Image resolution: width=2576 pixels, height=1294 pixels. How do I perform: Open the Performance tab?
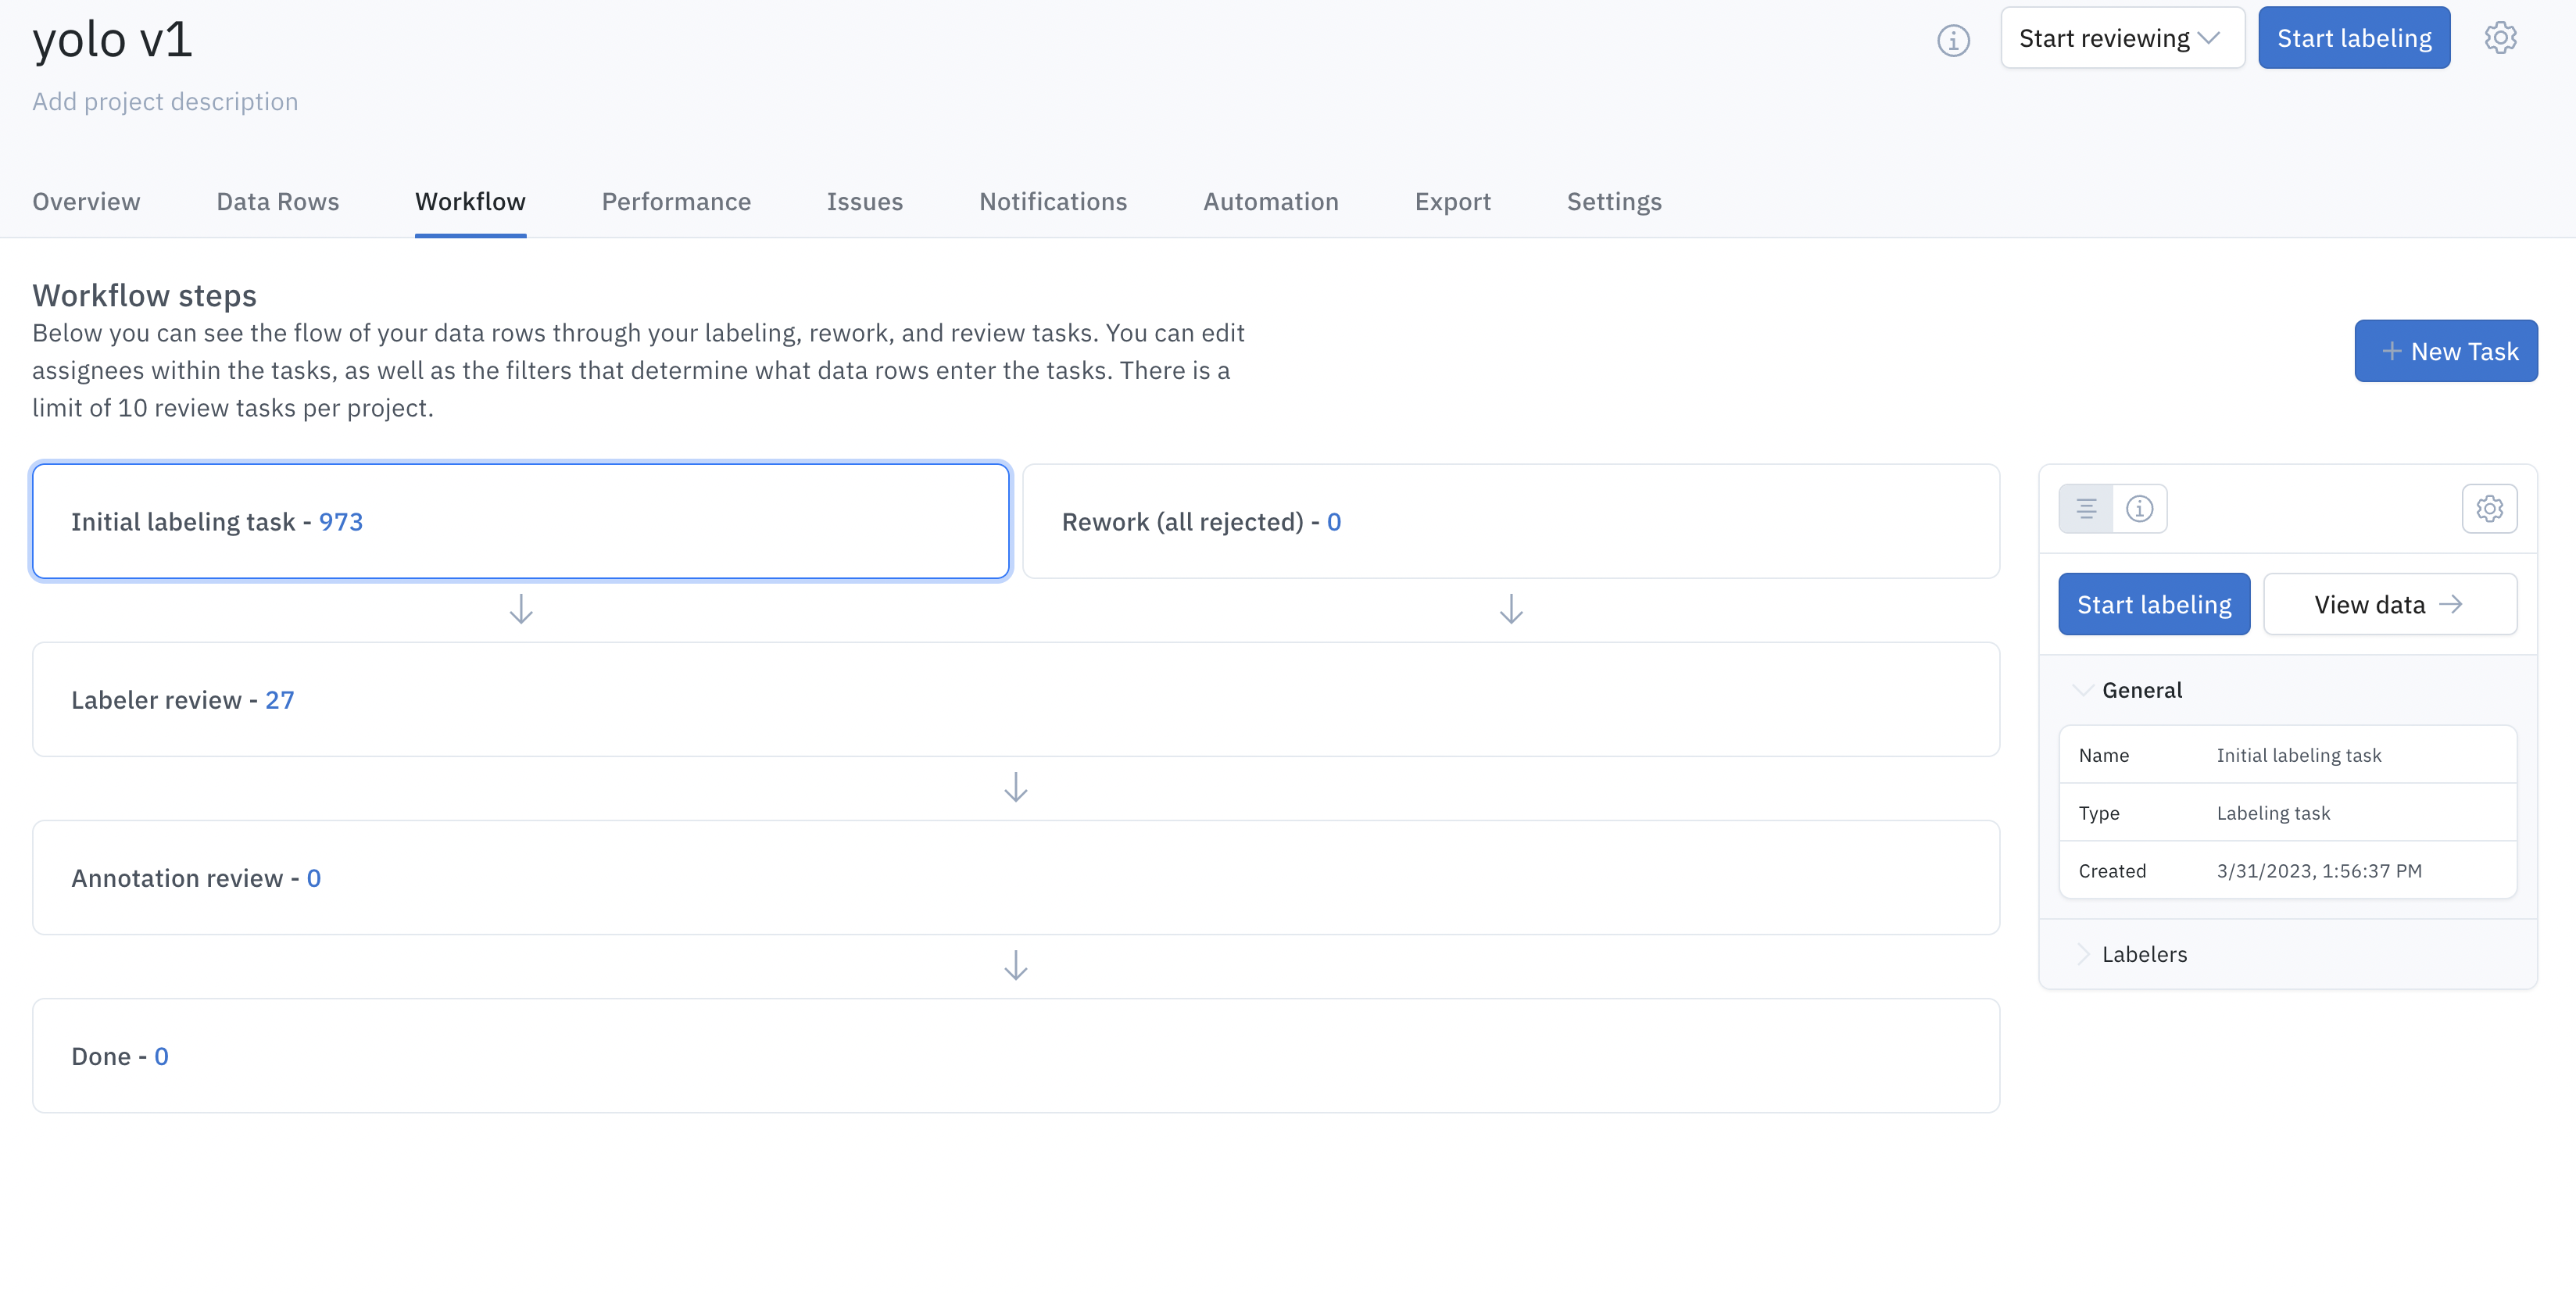[x=676, y=202]
